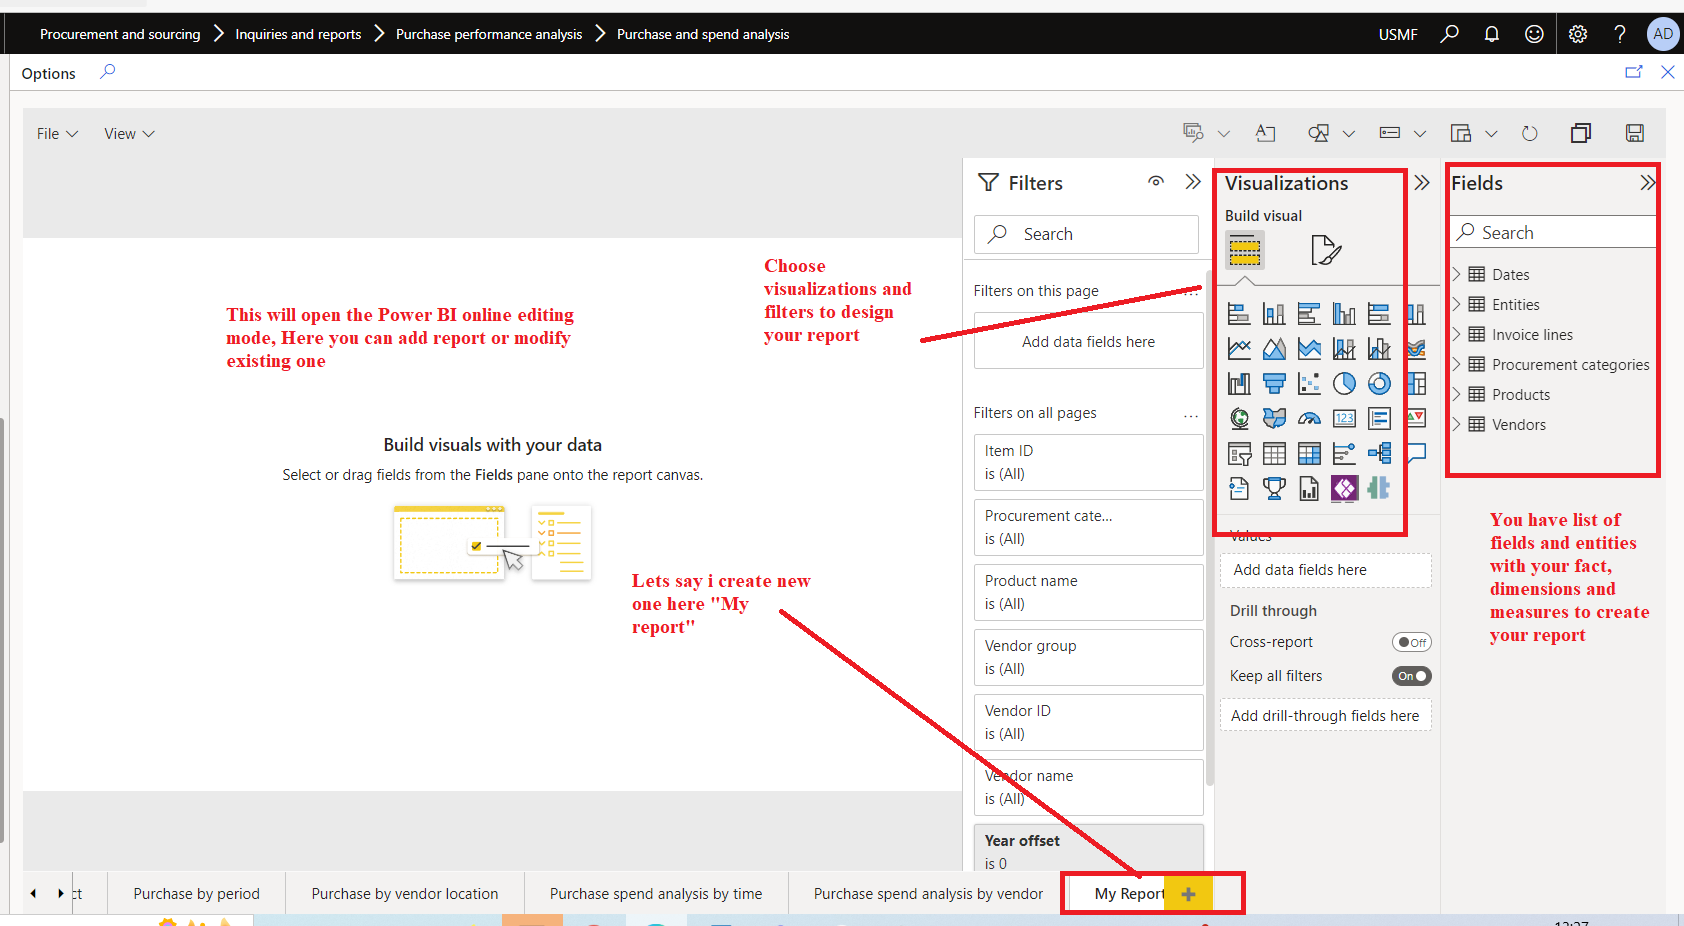Viewport: 1684px width, 926px height.
Task: Open the File menu dropdown
Action: coord(56,132)
